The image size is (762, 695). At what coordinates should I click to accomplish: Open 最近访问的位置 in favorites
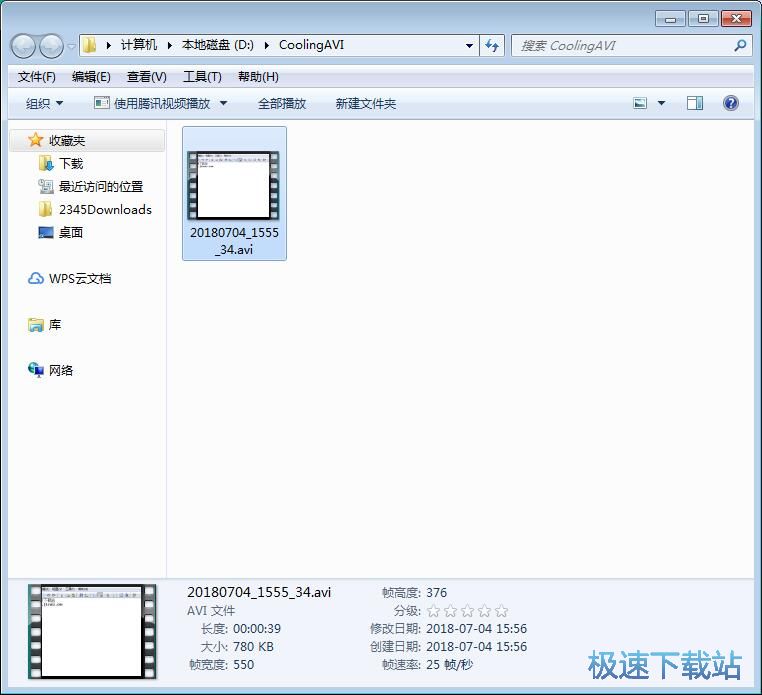[x=101, y=187]
